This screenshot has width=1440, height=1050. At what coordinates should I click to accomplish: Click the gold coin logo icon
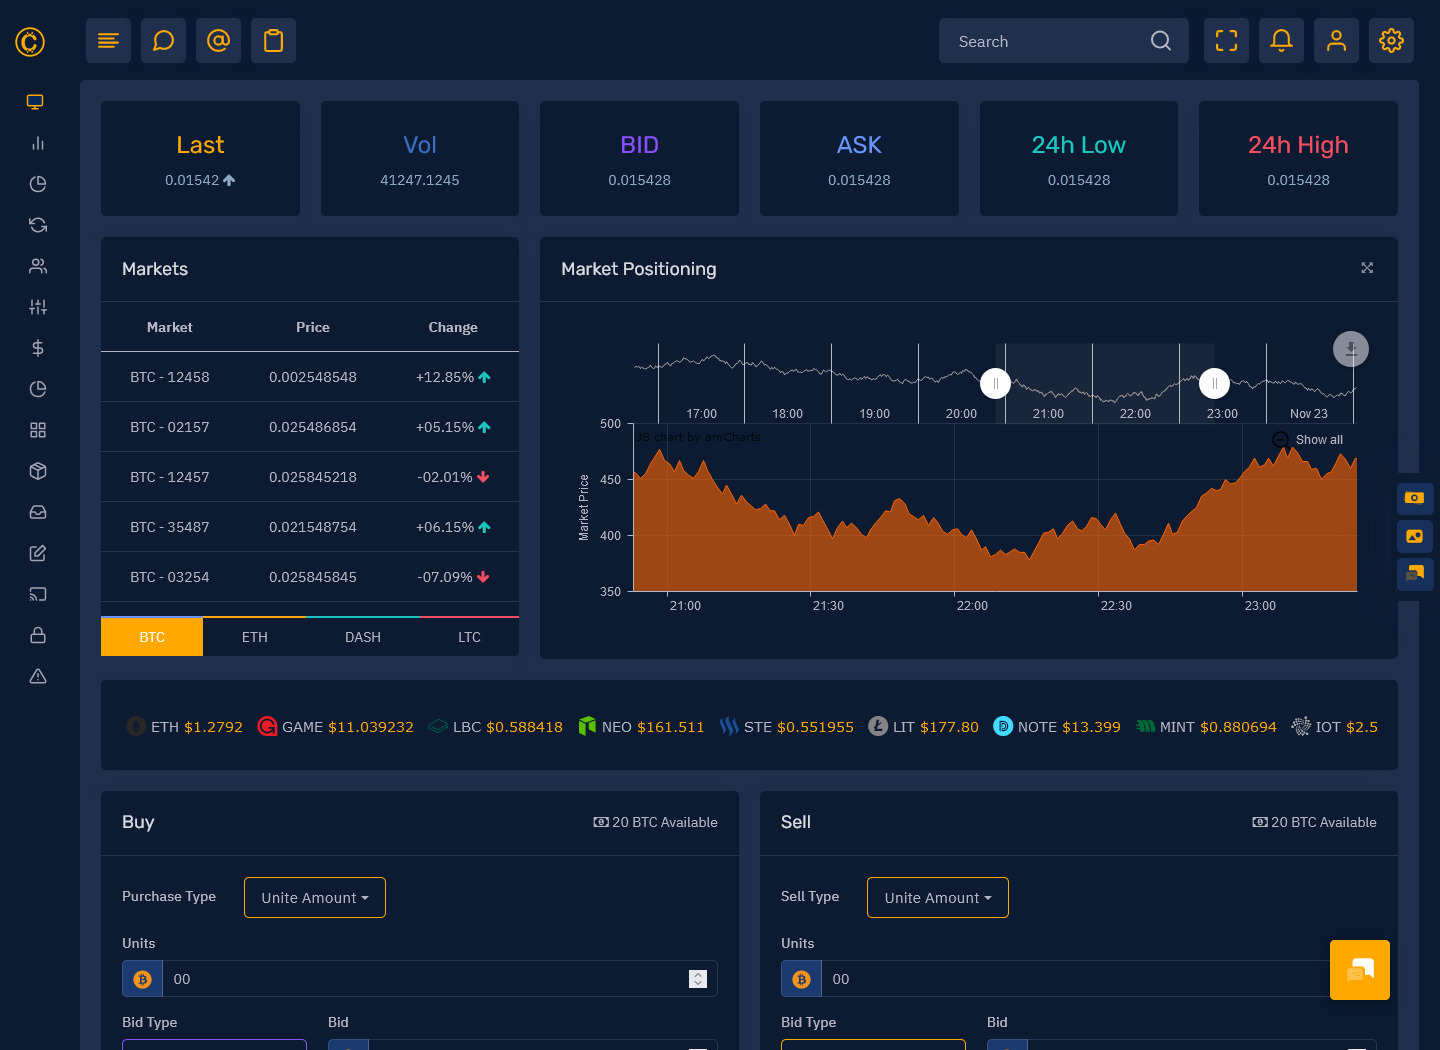click(30, 41)
